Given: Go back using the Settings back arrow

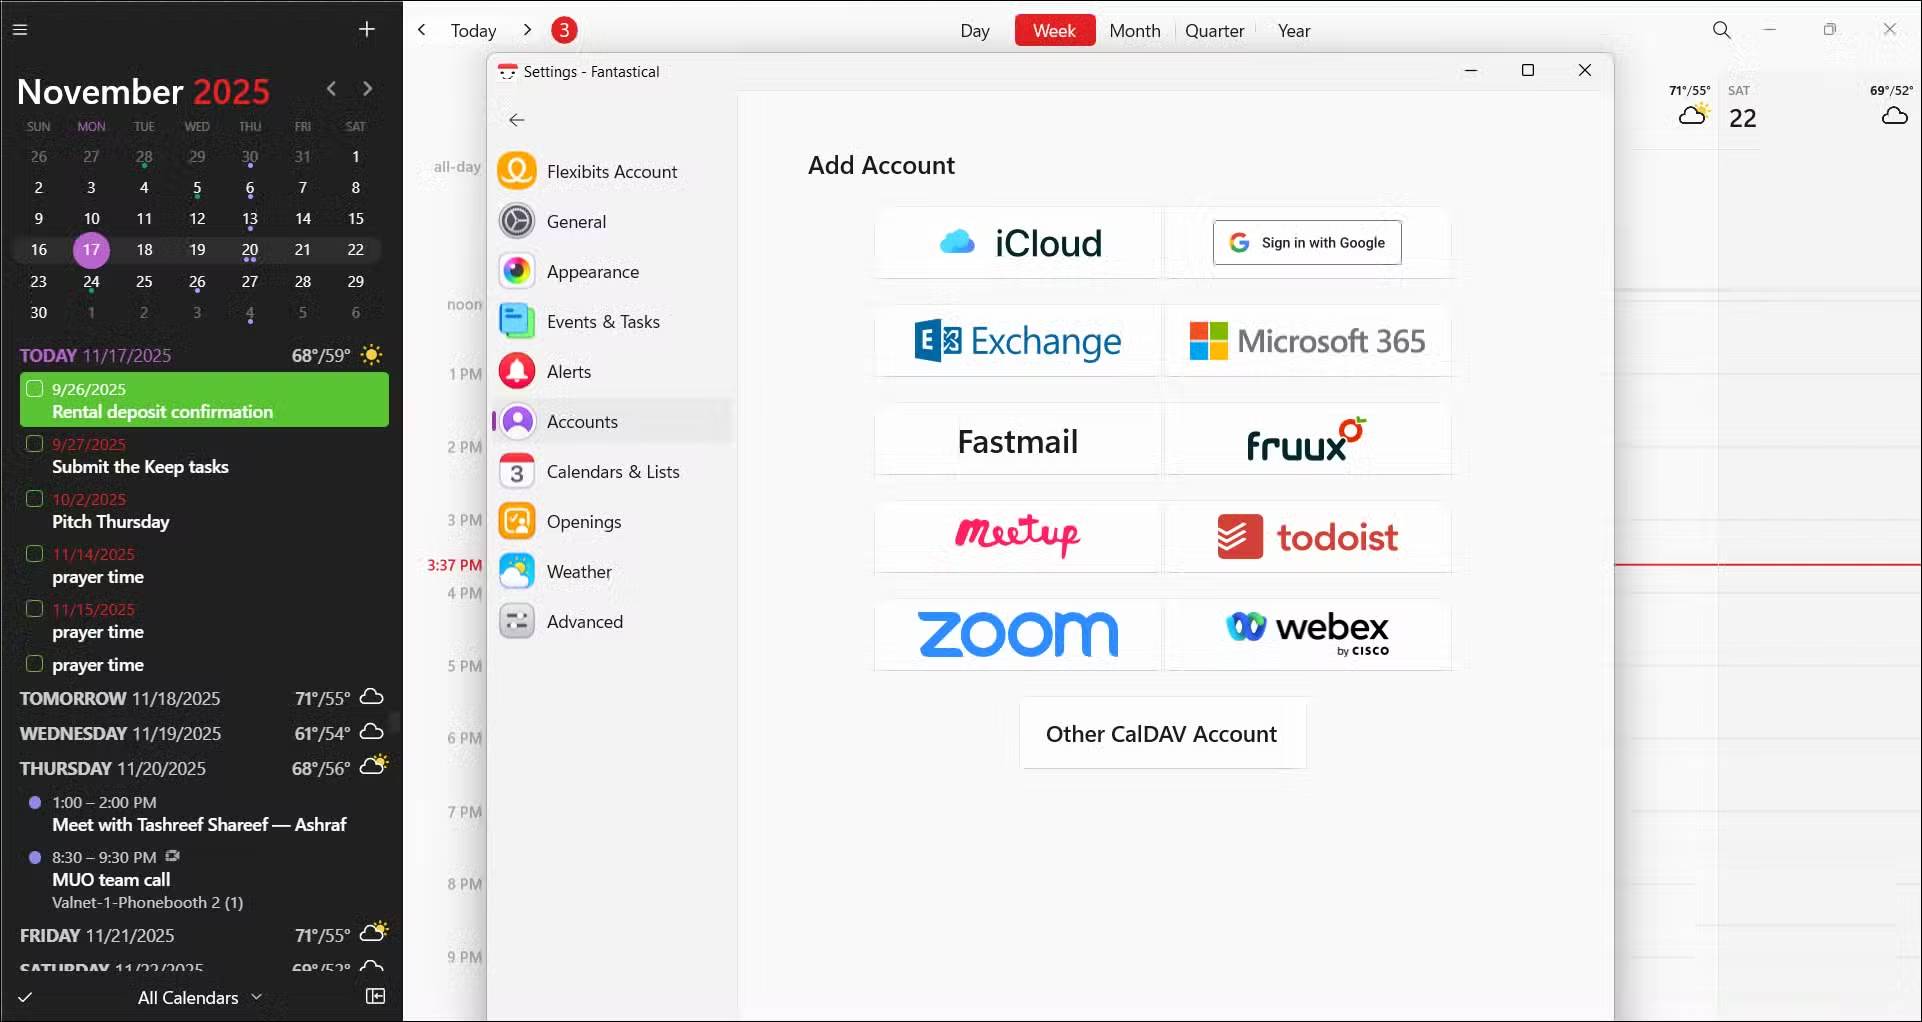Looking at the screenshot, I should click(517, 120).
